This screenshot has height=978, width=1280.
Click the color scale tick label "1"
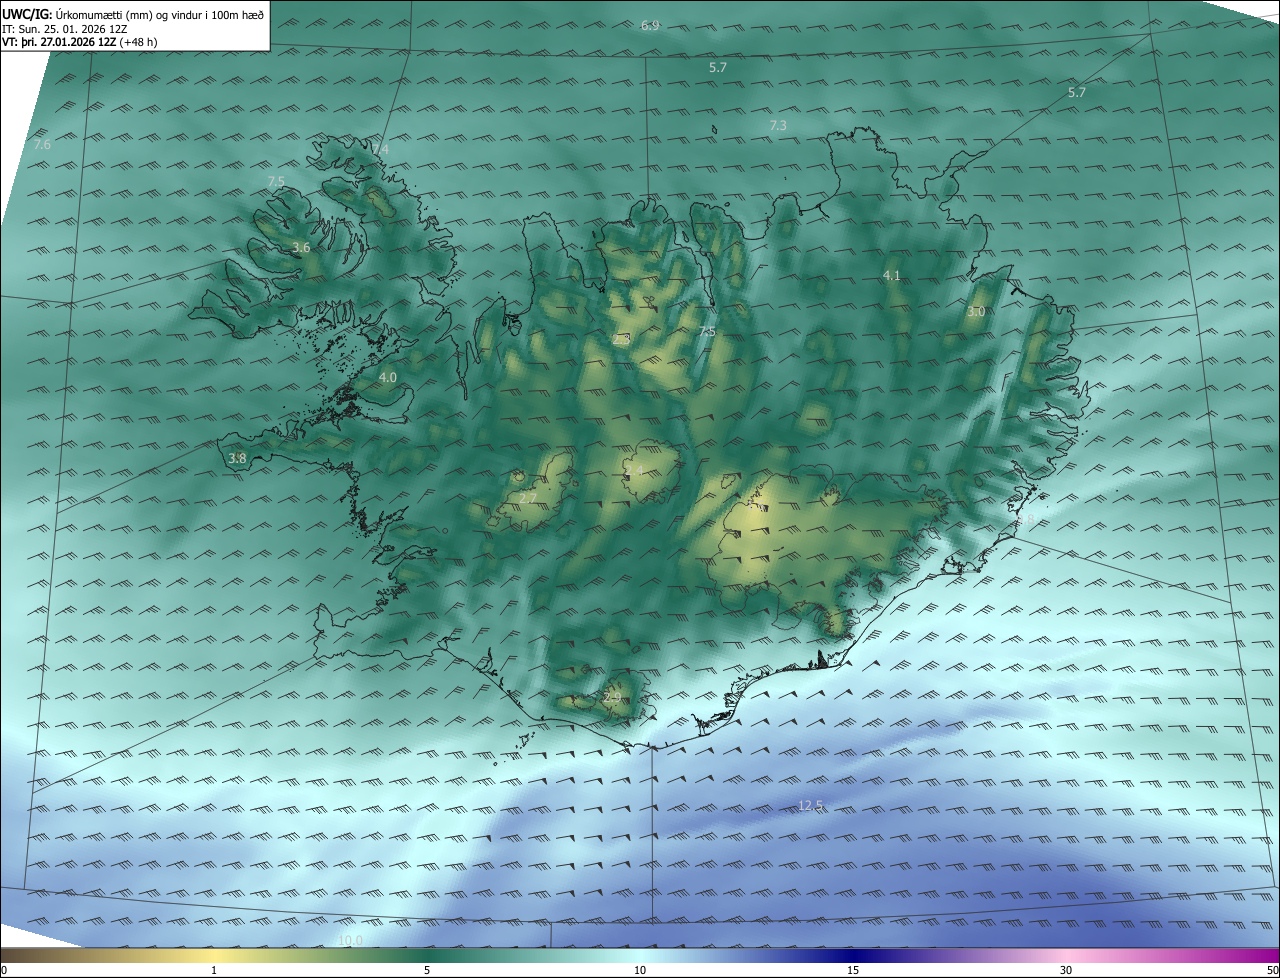pos(214,971)
